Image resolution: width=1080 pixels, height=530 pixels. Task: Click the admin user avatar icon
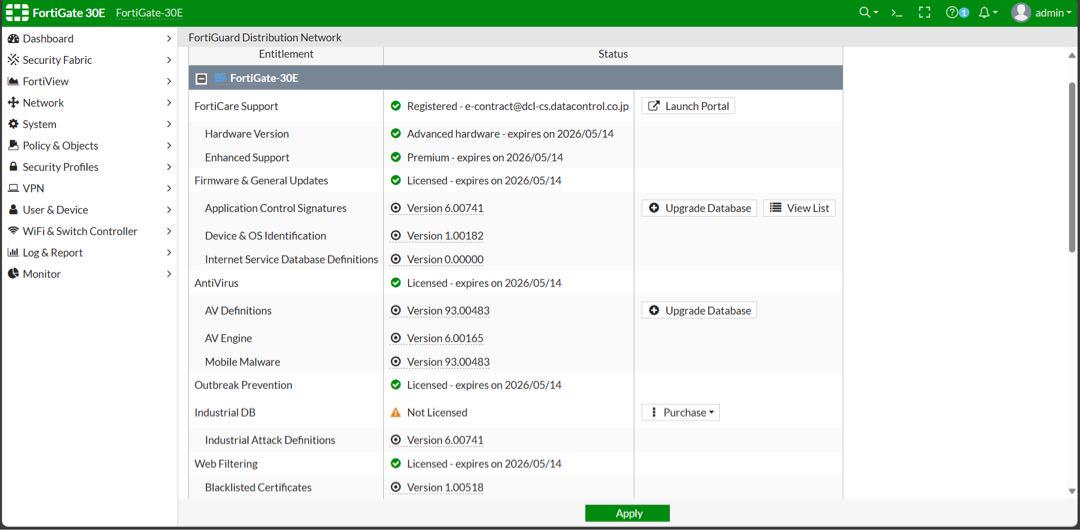(1021, 12)
